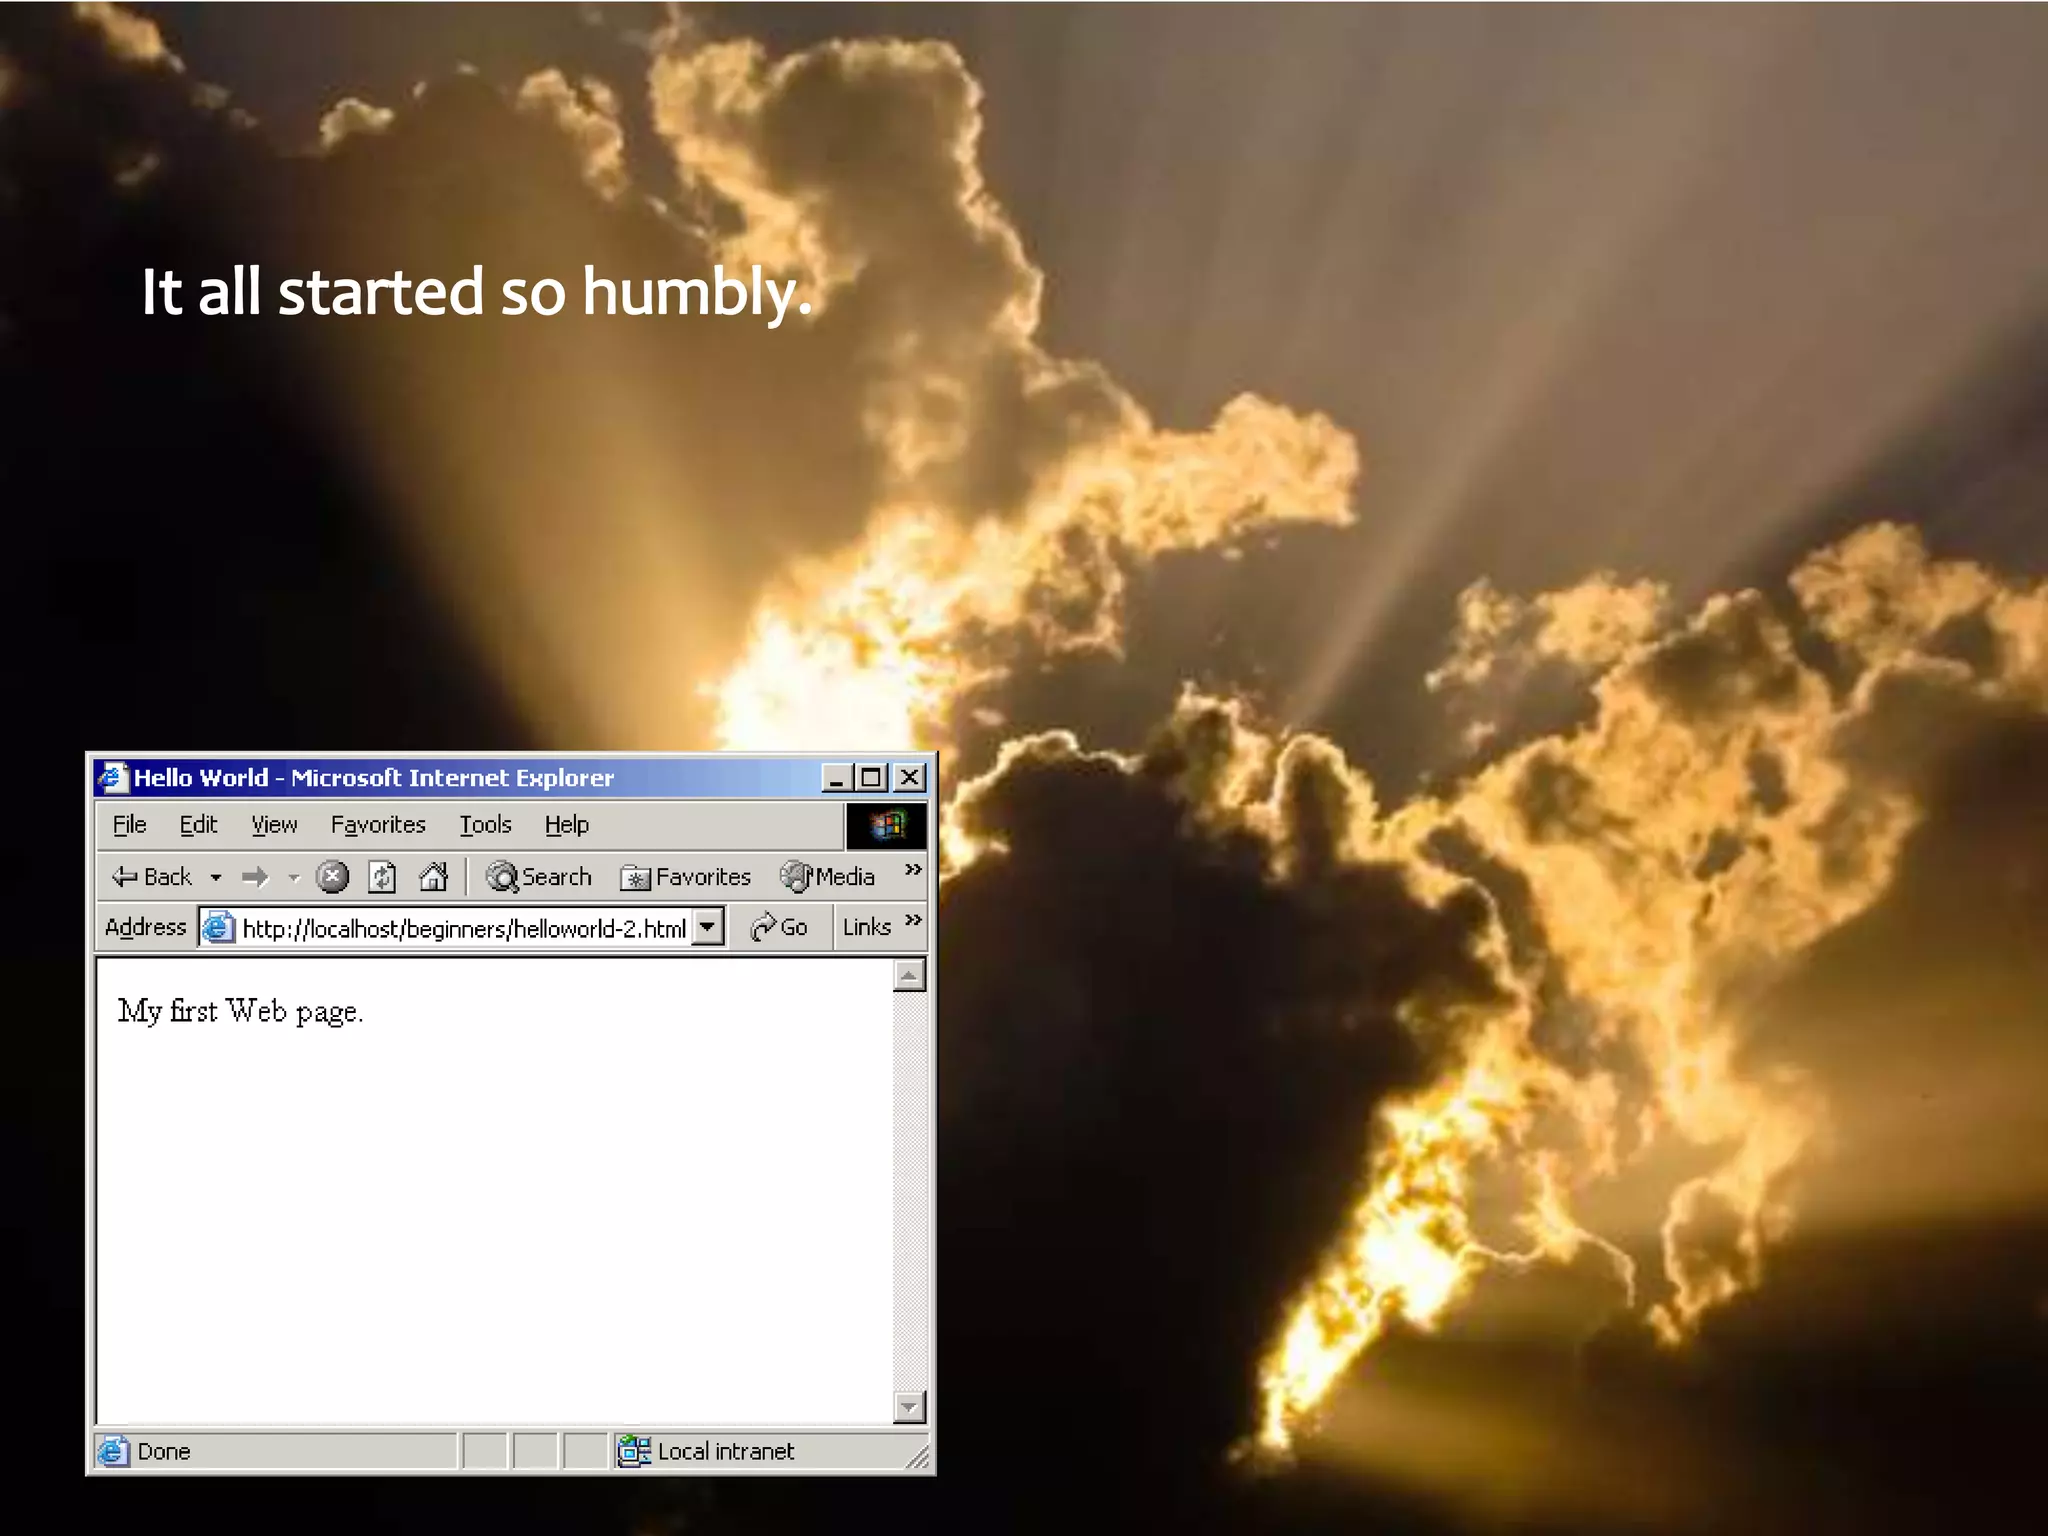Image resolution: width=2048 pixels, height=1536 pixels.
Task: Open the Forward history dropdown arrow
Action: 294,878
